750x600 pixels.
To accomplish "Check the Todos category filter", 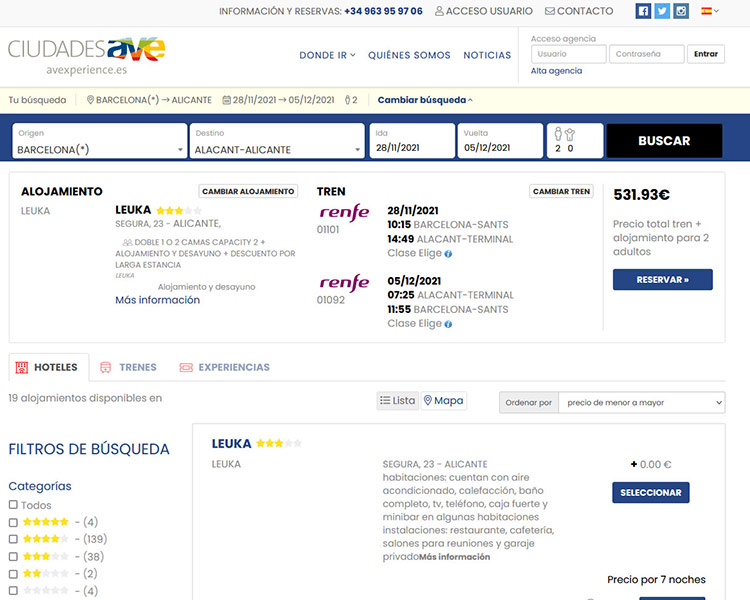I will pyautogui.click(x=13, y=505).
